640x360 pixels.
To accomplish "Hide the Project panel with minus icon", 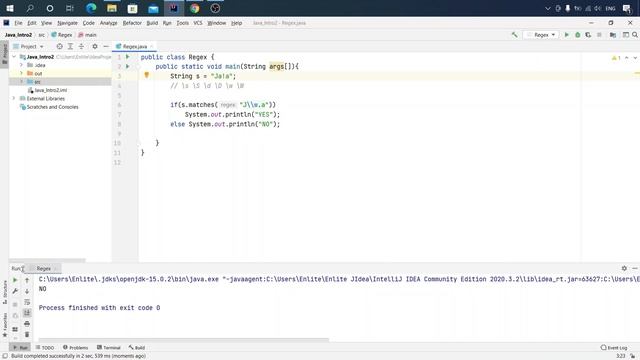I will [106, 47].
